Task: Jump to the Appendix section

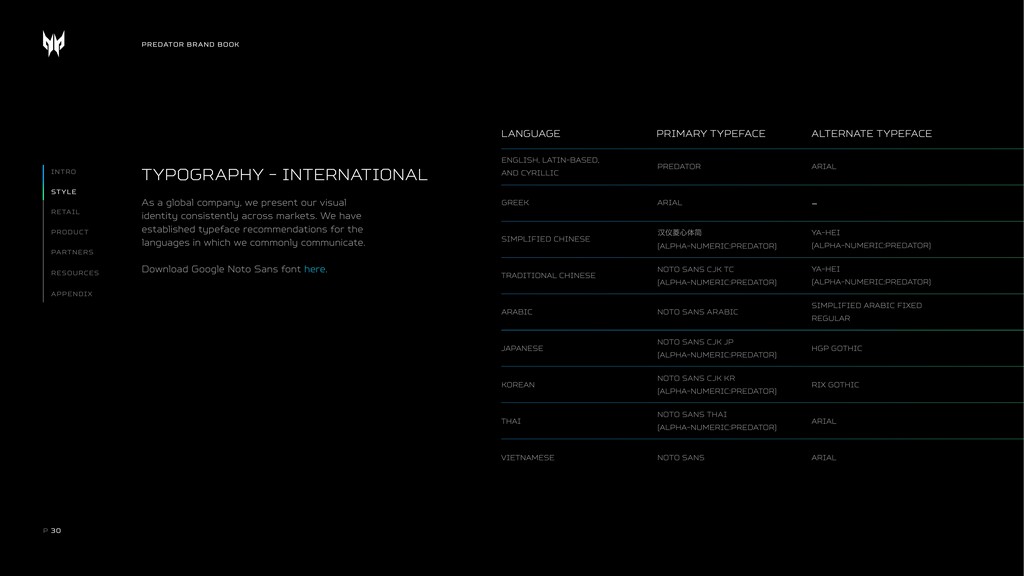Action: click(71, 294)
